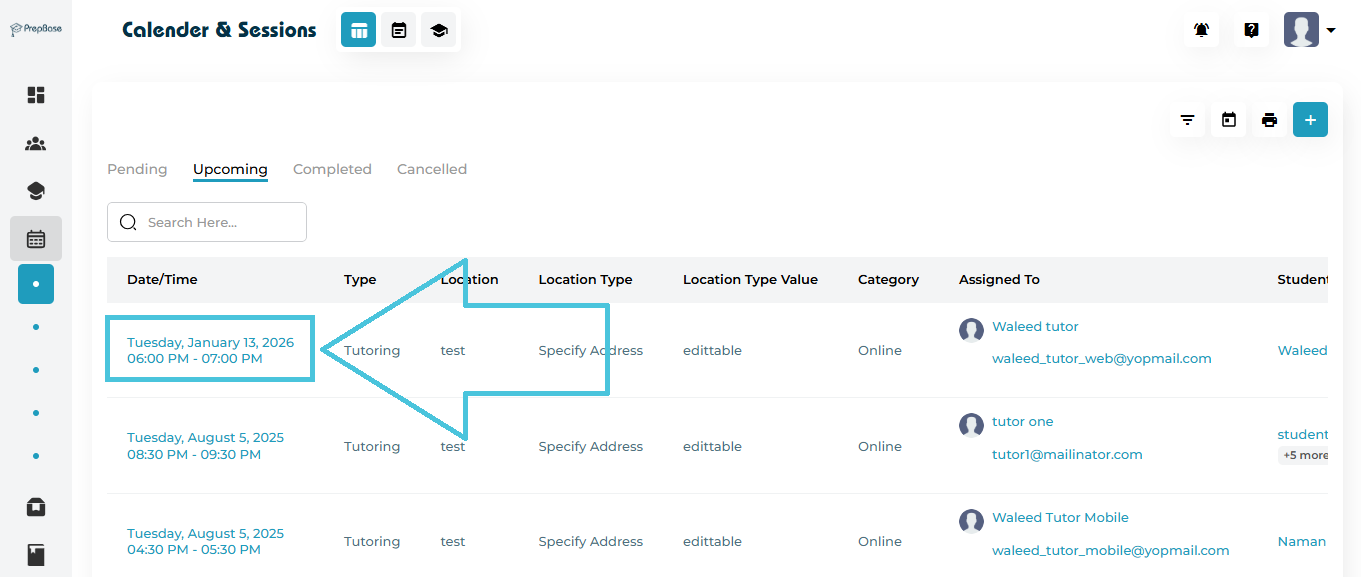Expand the profile avatar dropdown arrow
This screenshot has height=577, width=1361.
(1331, 31)
